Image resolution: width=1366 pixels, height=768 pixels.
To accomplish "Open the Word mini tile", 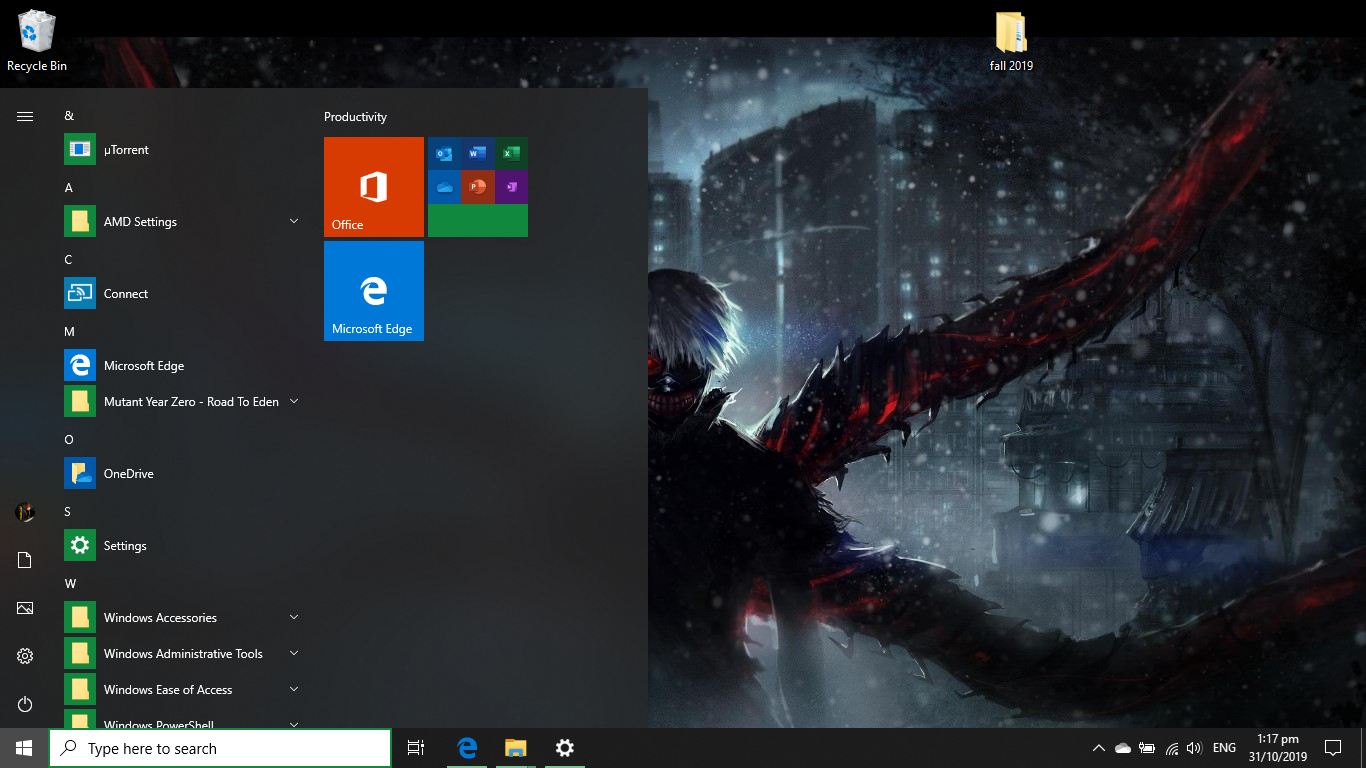I will click(478, 153).
